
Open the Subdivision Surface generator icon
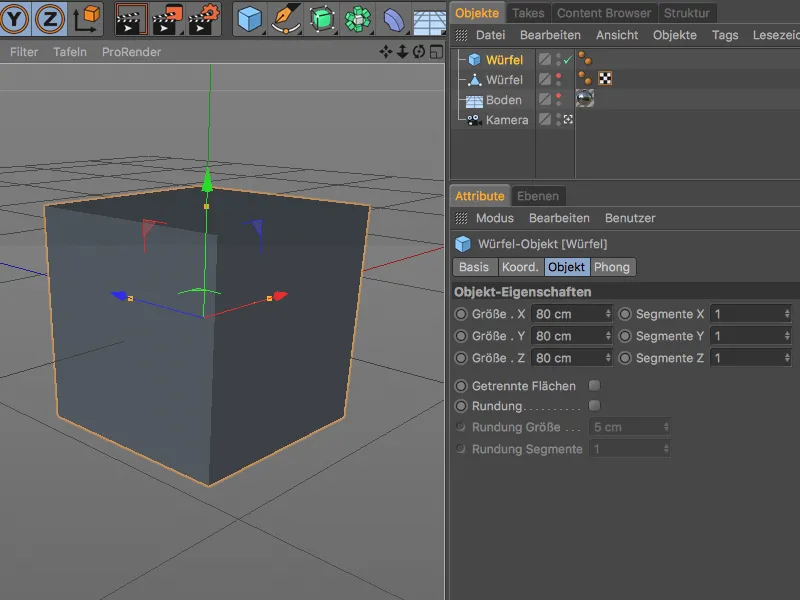[x=322, y=19]
